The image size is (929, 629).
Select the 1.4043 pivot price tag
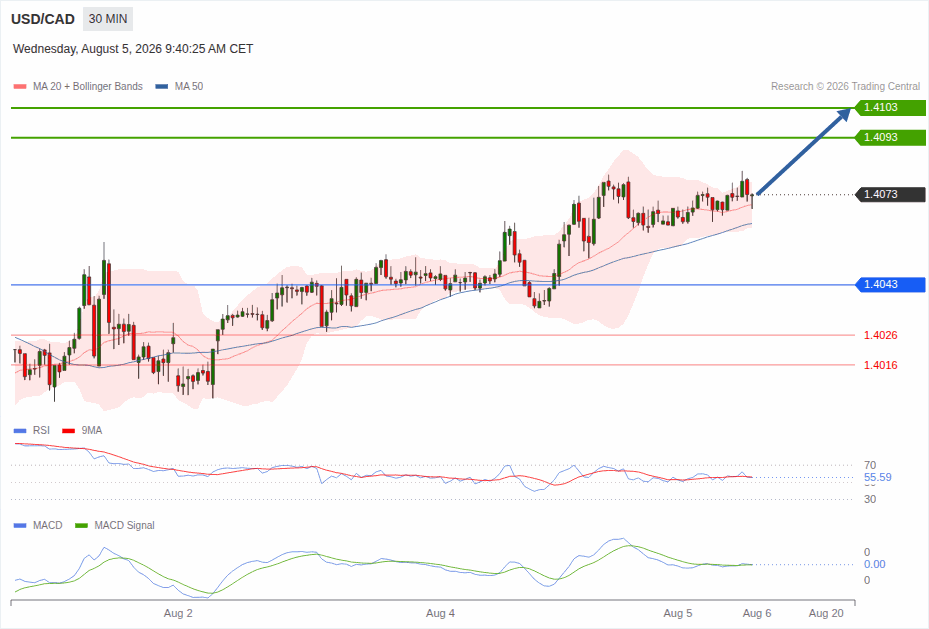[x=890, y=284]
